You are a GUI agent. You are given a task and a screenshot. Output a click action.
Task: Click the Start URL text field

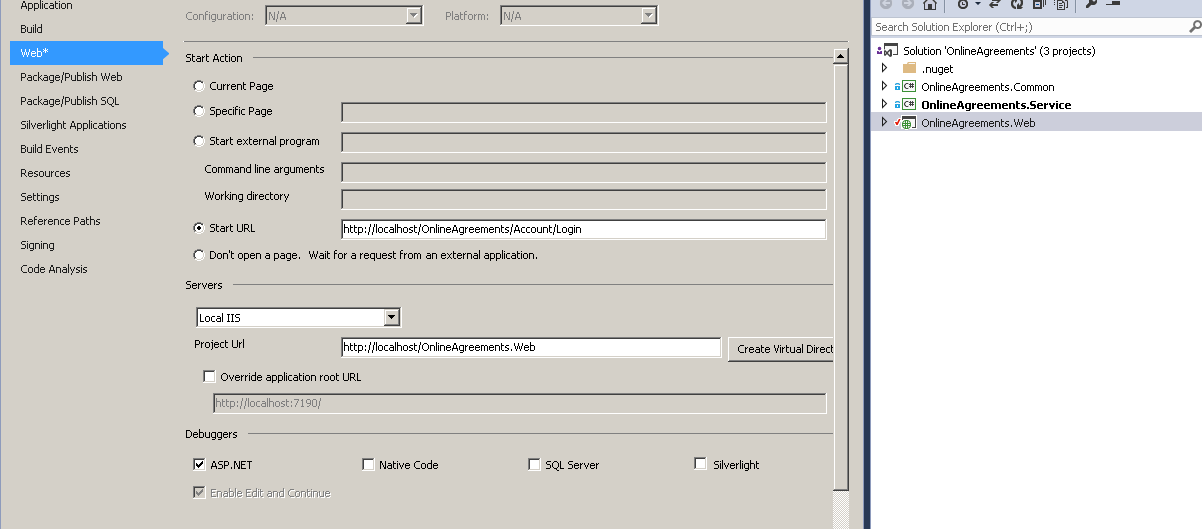pyautogui.click(x=584, y=229)
